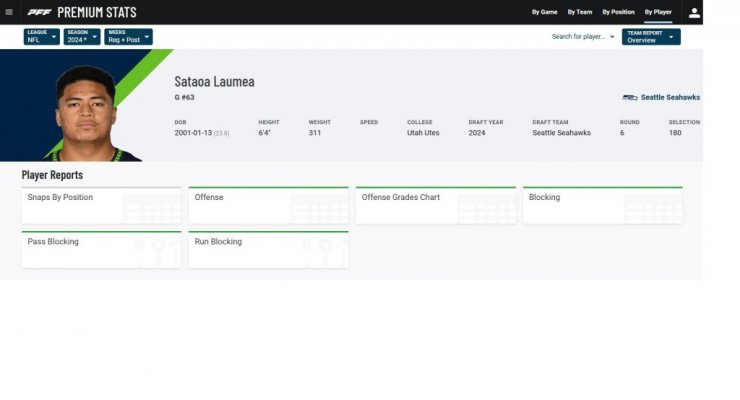740x400 pixels.
Task: Open the League NFL dropdown
Action: coord(42,37)
